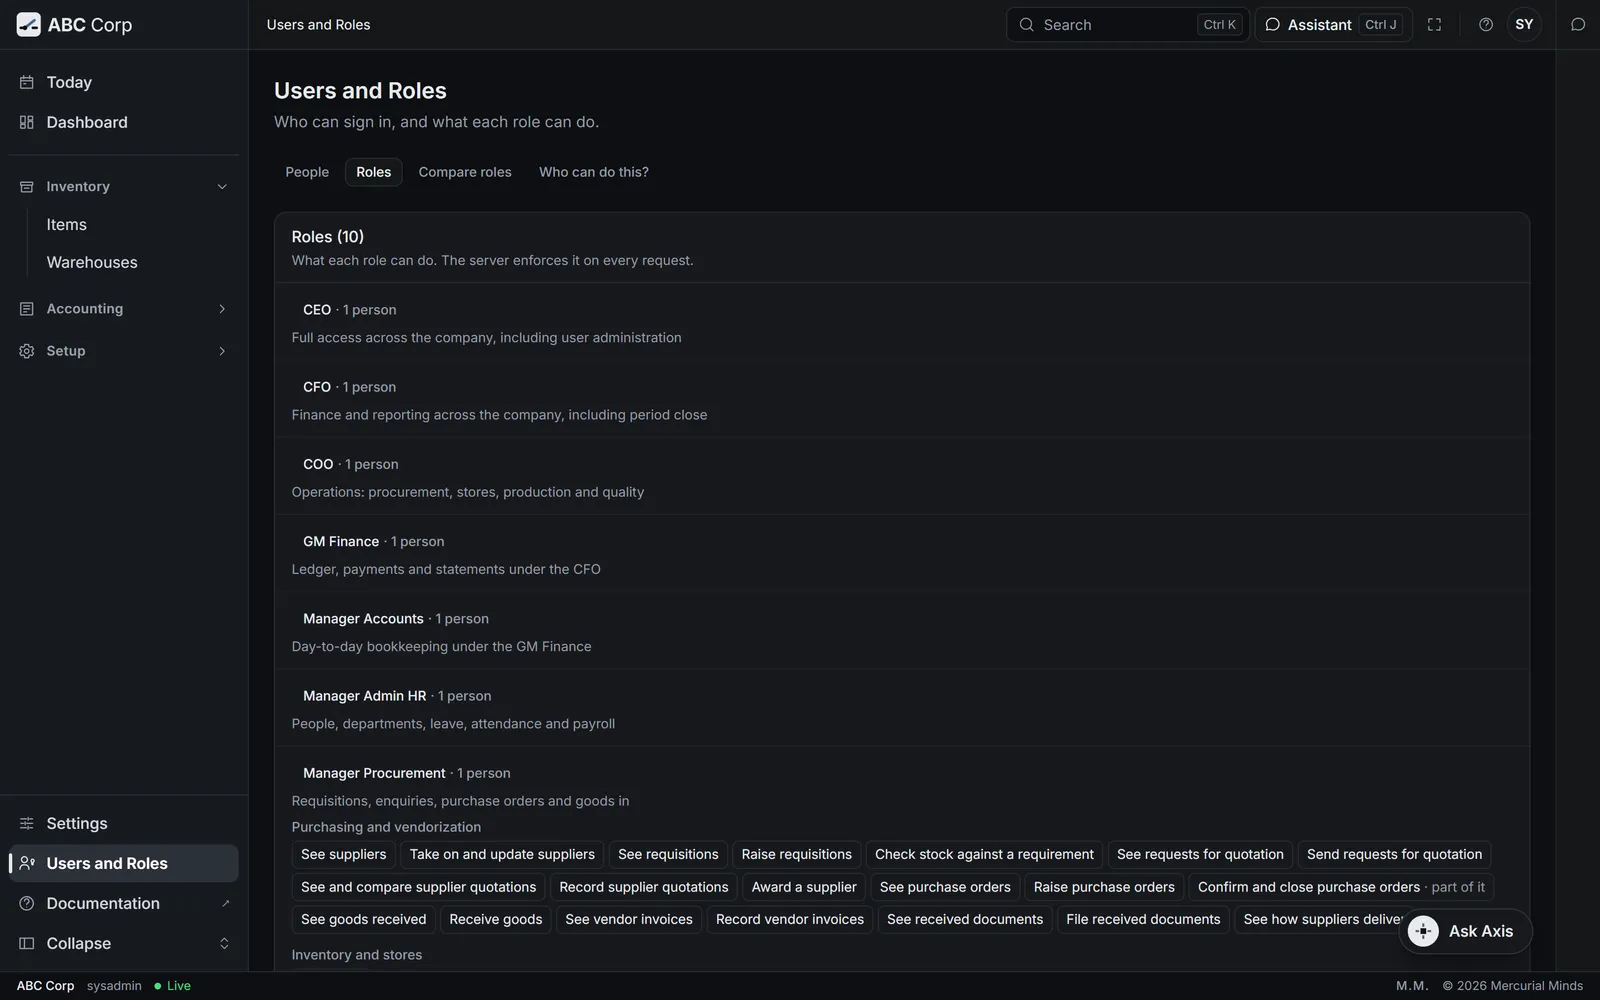This screenshot has width=1600, height=1000.
Task: Expand the COO role row
Action: (902, 477)
